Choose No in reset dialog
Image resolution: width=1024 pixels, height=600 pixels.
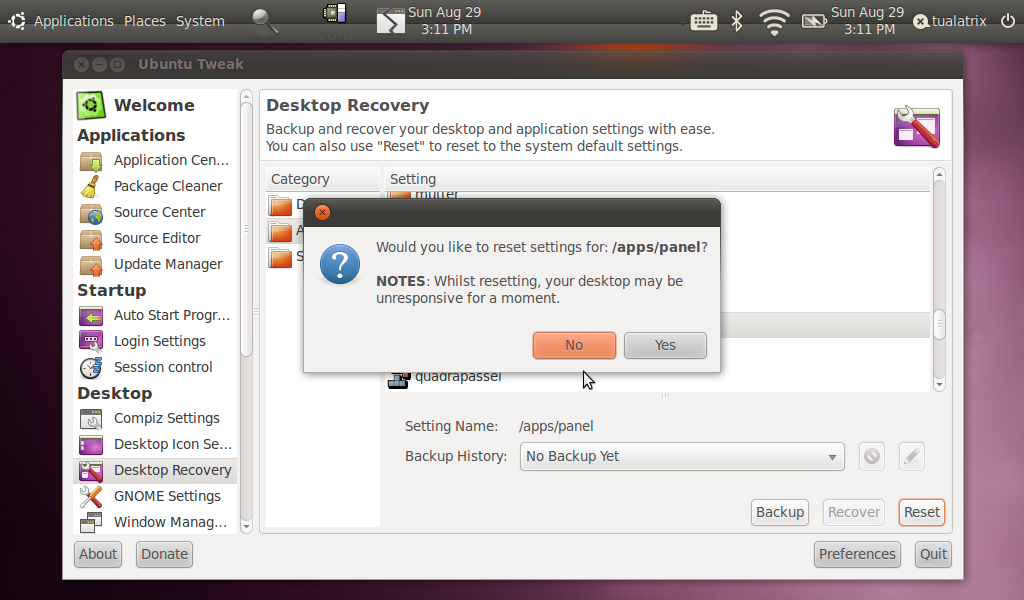(574, 345)
